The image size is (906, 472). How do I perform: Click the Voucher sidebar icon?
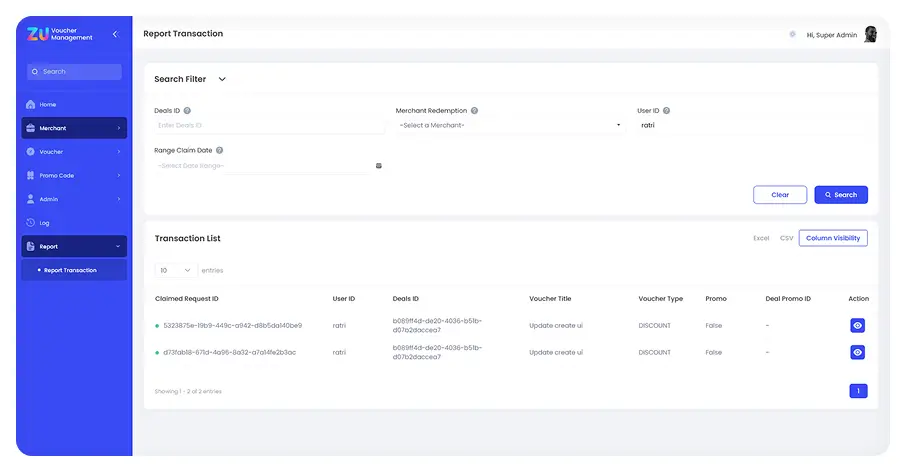click(x=31, y=152)
